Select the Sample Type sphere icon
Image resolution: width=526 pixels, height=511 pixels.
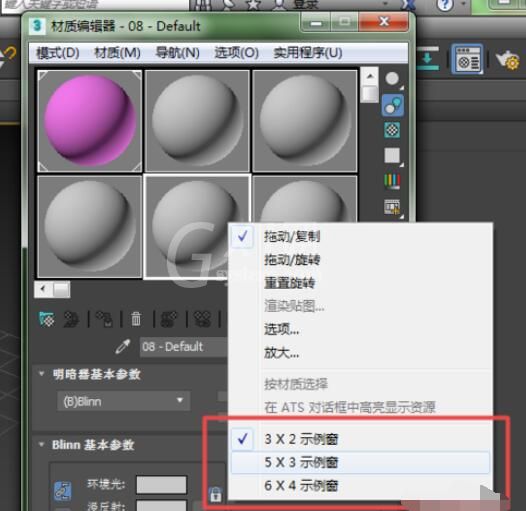pyautogui.click(x=392, y=79)
